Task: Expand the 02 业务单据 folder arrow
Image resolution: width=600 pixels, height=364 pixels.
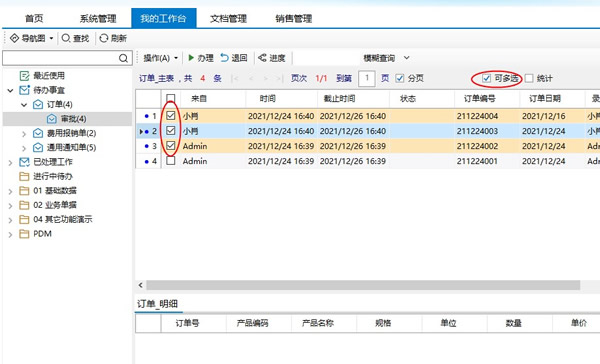Action: pyautogui.click(x=10, y=206)
